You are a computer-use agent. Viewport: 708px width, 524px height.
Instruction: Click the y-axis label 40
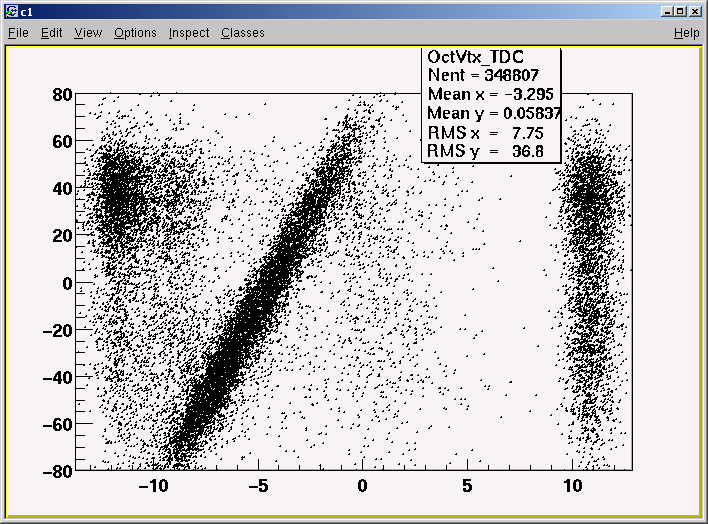pos(62,189)
